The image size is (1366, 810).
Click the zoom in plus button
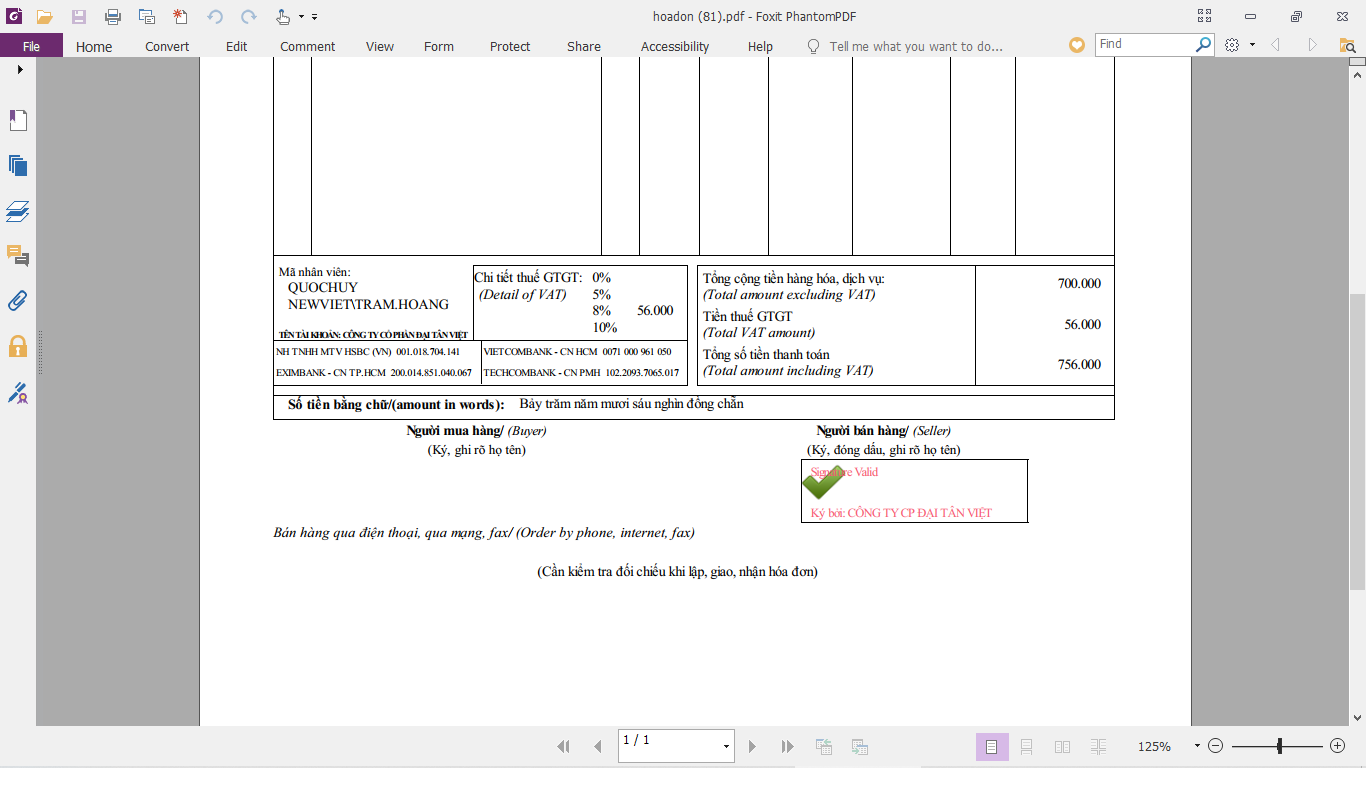click(1338, 746)
